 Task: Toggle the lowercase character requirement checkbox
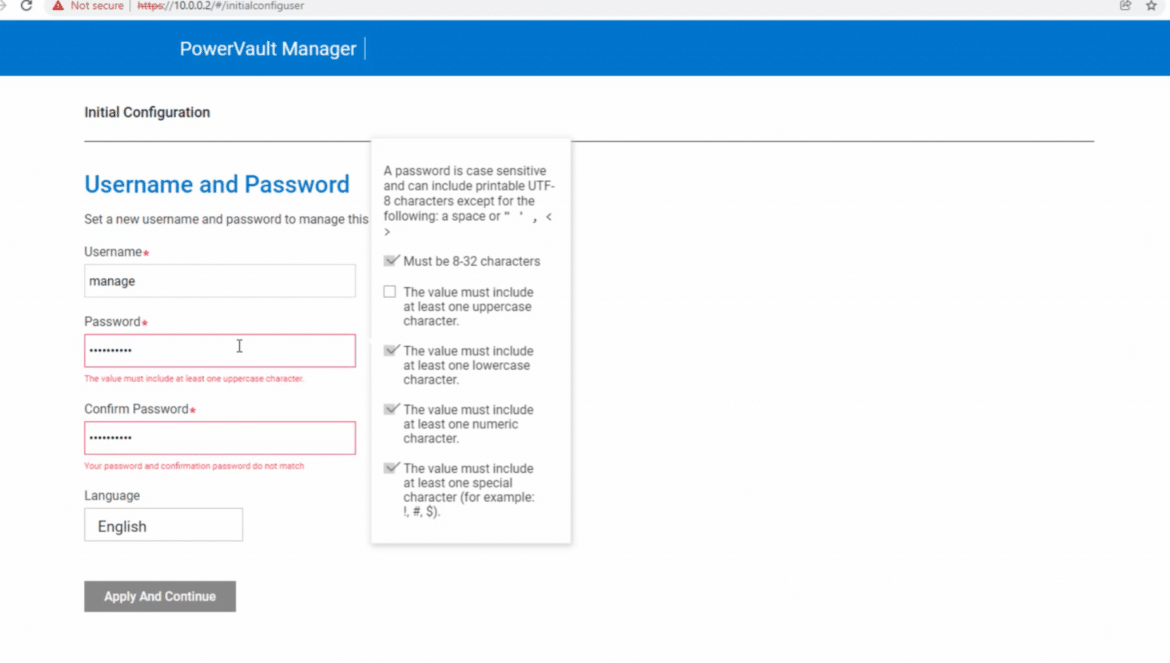[390, 351]
